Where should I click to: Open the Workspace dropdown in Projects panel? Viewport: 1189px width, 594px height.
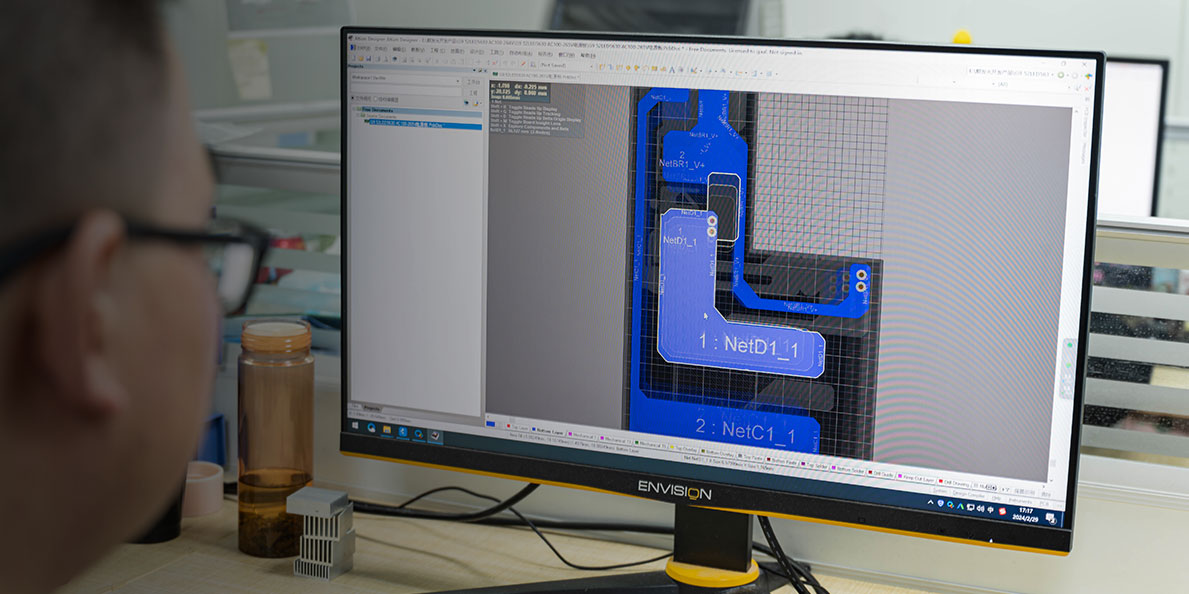404,78
